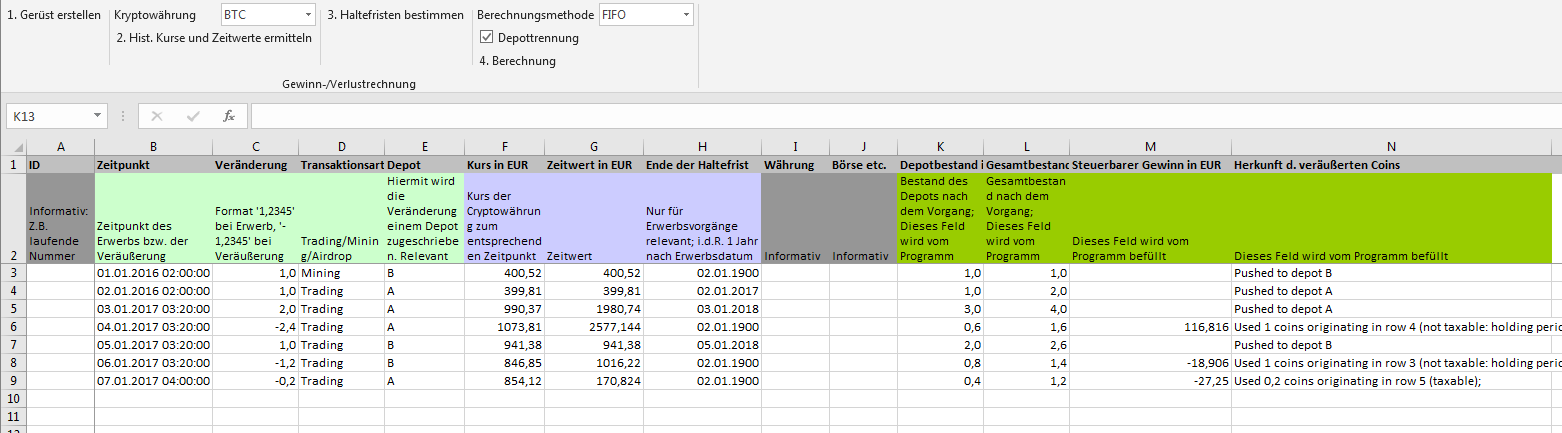Image resolution: width=1562 pixels, height=433 pixels.
Task: Click the 'Börse etc.' header cell
Action: [863, 164]
